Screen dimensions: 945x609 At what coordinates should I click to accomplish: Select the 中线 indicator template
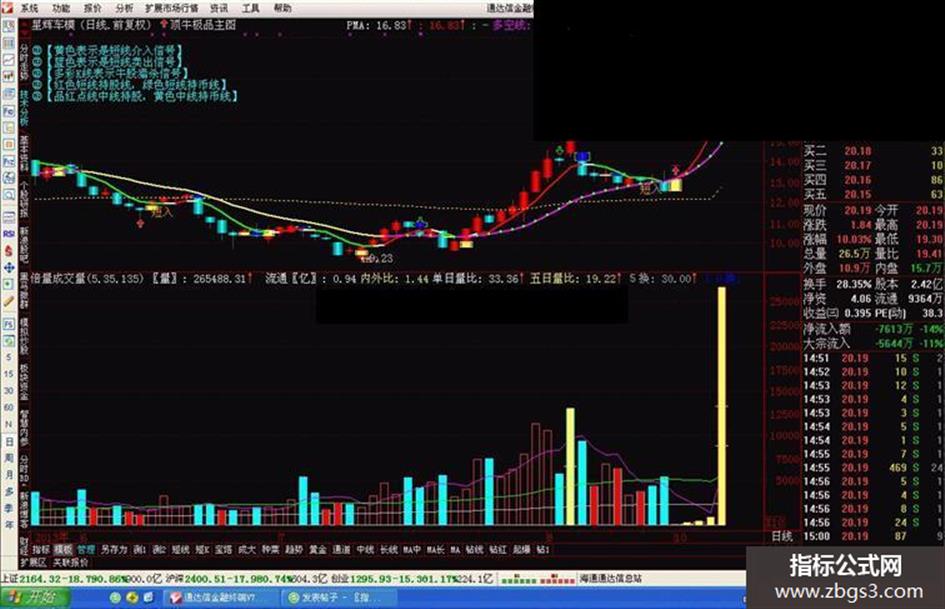pyautogui.click(x=365, y=549)
